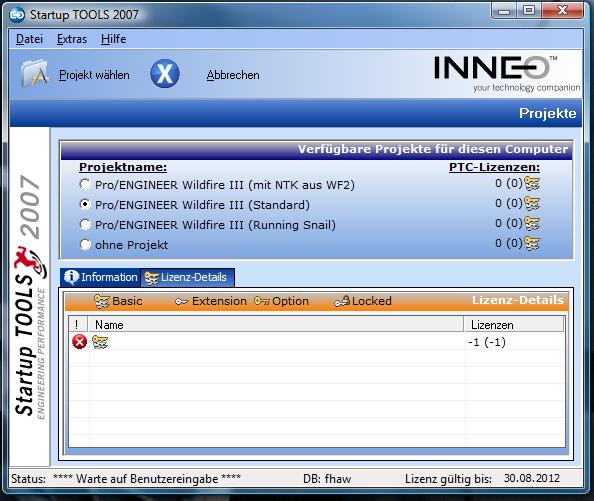This screenshot has height=501, width=594.
Task: Open the Extras menu
Action: click(72, 39)
